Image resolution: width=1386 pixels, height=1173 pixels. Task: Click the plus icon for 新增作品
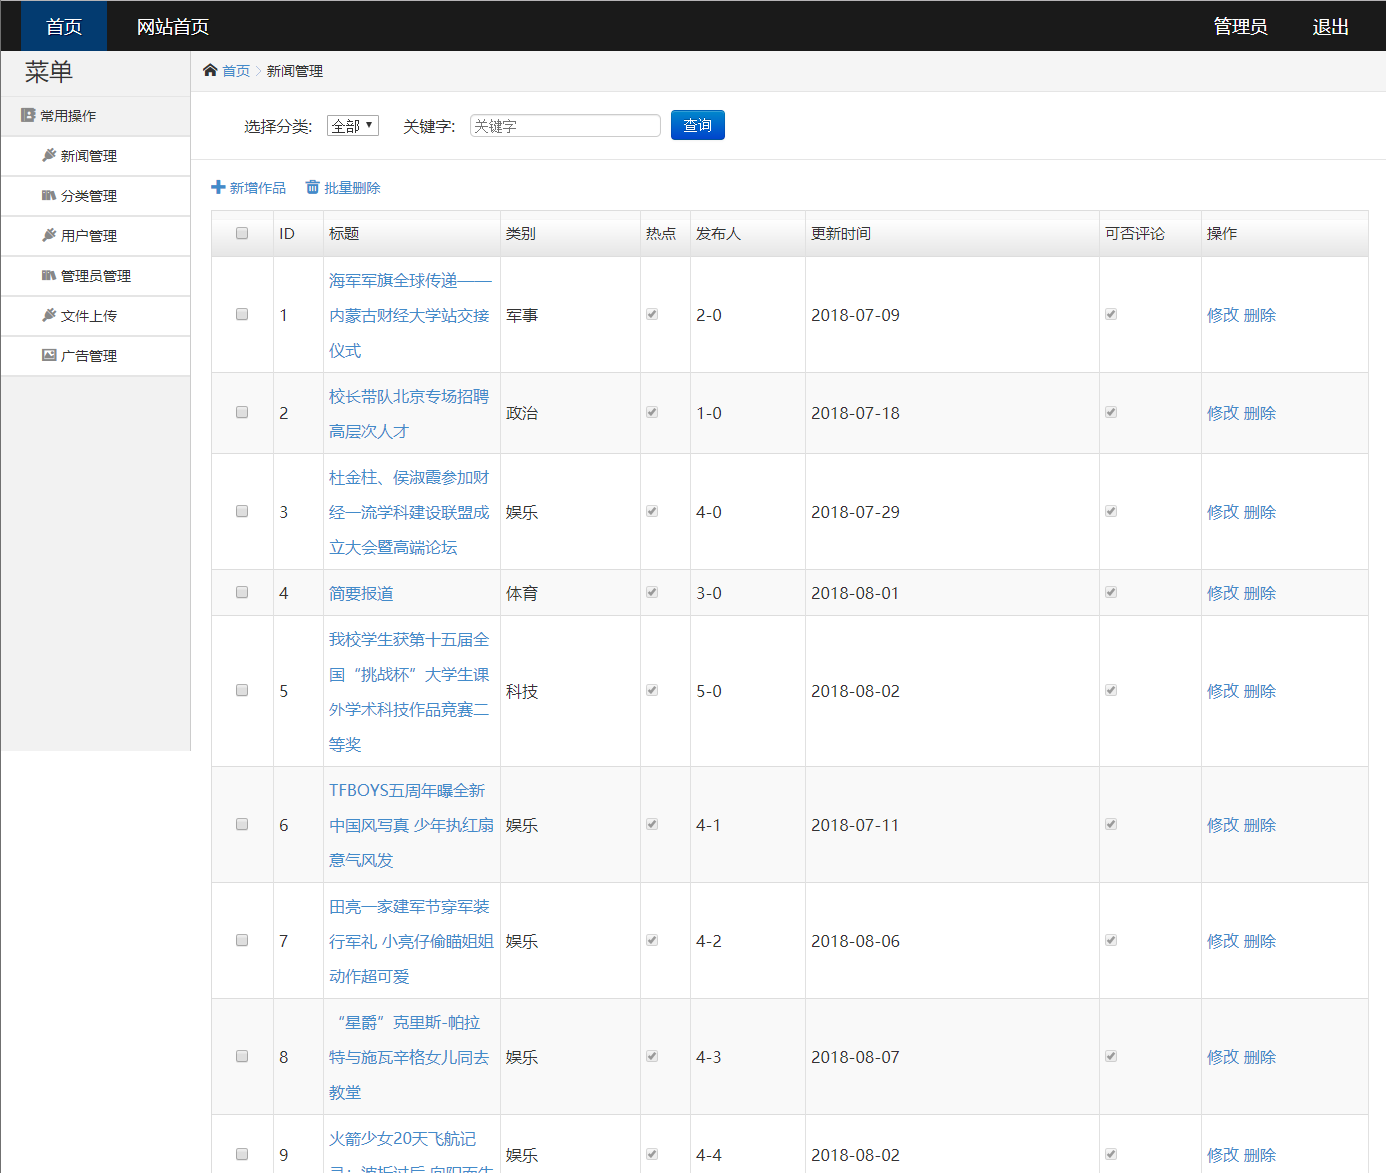pos(218,187)
